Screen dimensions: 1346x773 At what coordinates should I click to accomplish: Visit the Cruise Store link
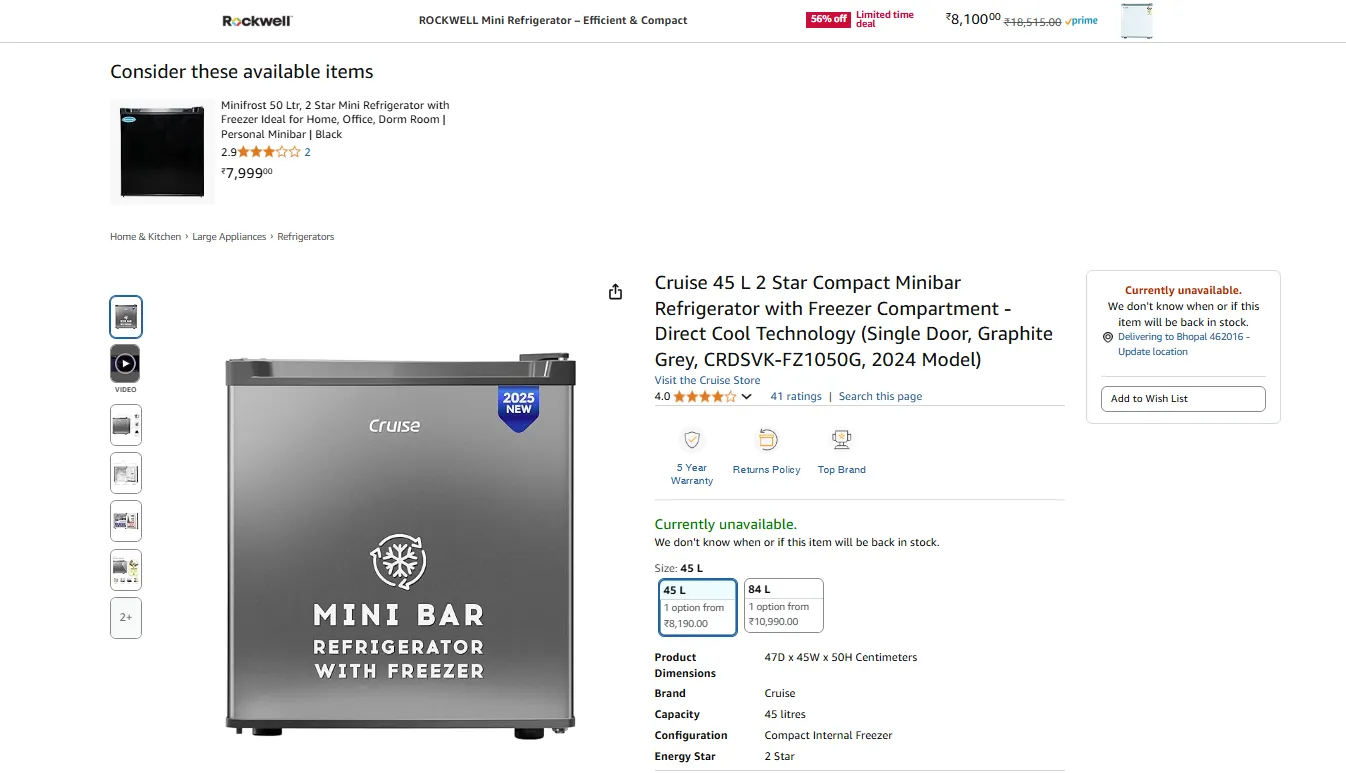click(707, 380)
